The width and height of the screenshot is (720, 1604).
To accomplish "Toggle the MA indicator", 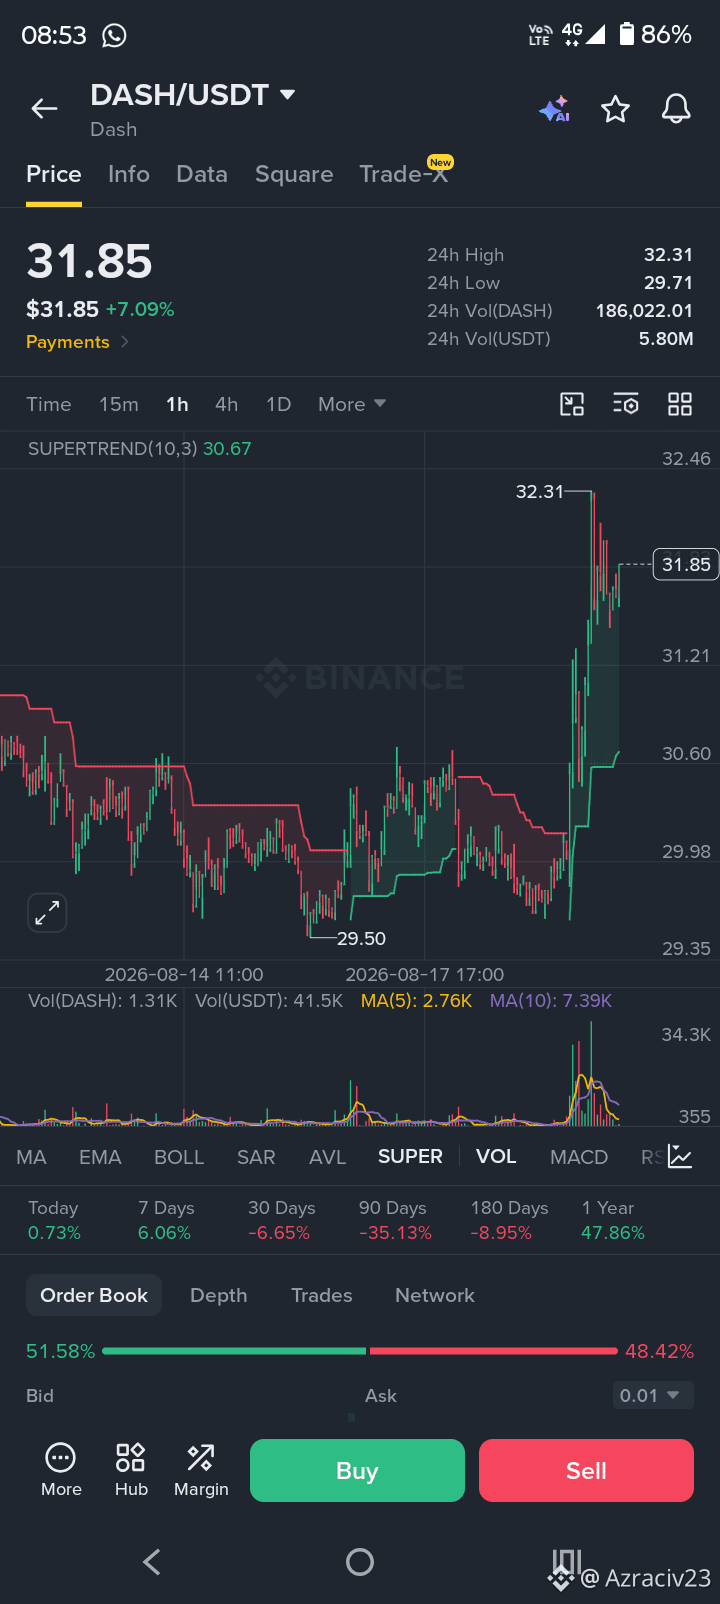I will 31,1157.
